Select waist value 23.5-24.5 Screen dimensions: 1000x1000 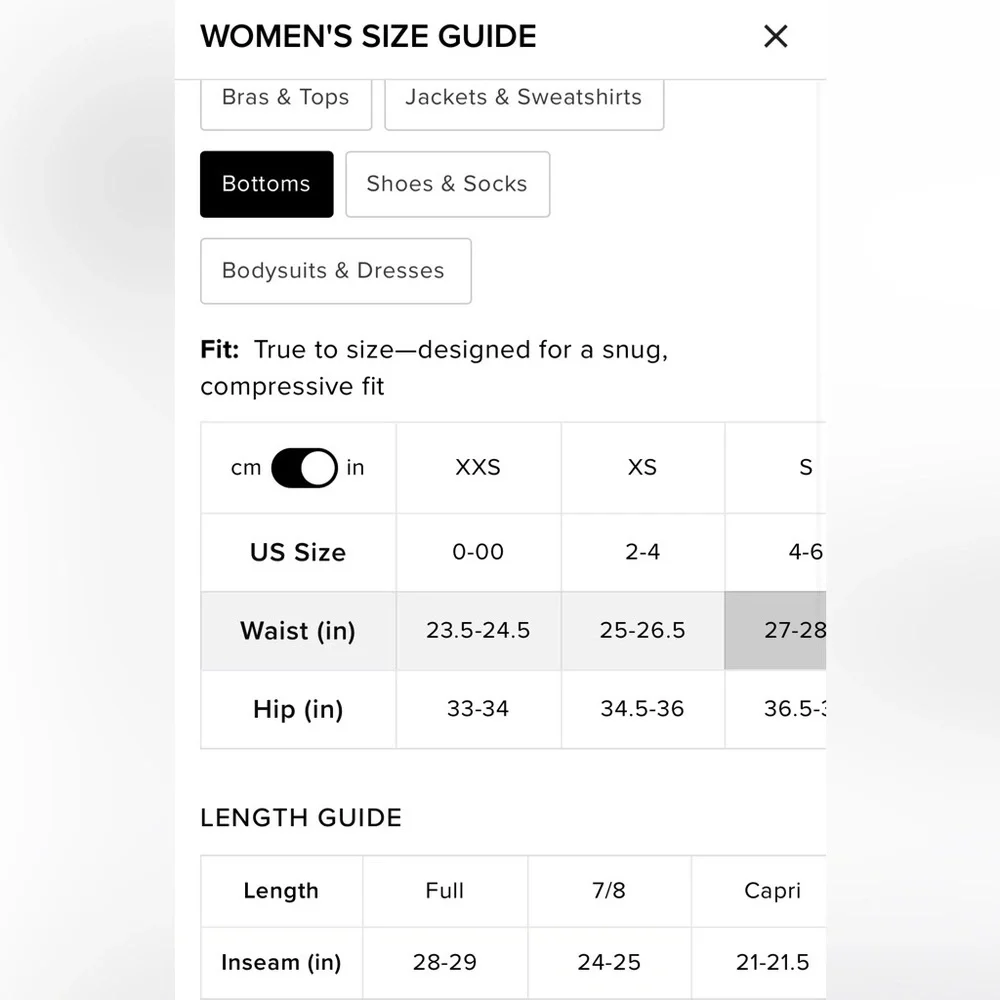(478, 631)
